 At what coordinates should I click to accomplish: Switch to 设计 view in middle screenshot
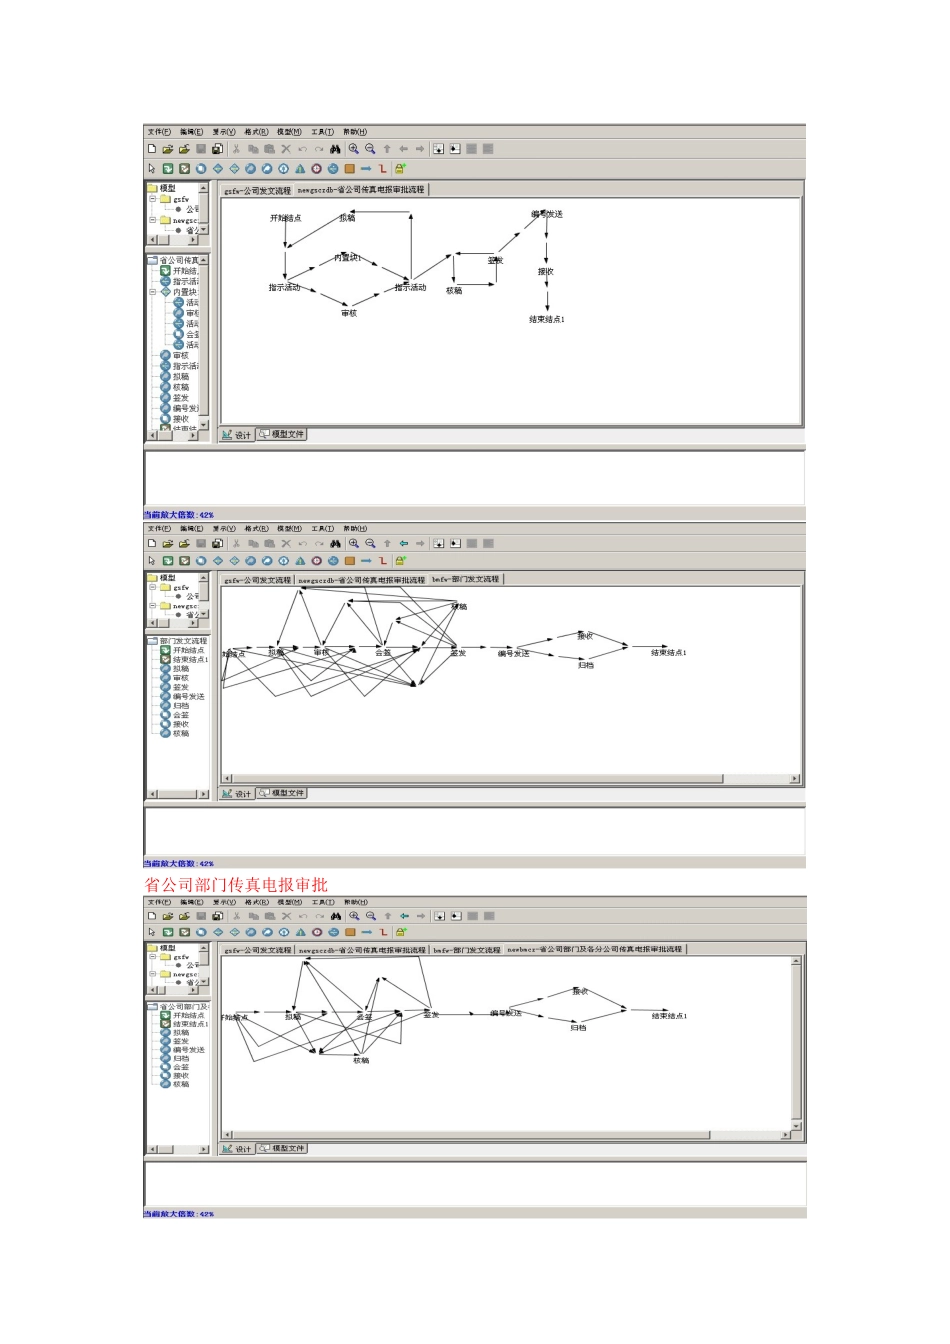pyautogui.click(x=237, y=793)
